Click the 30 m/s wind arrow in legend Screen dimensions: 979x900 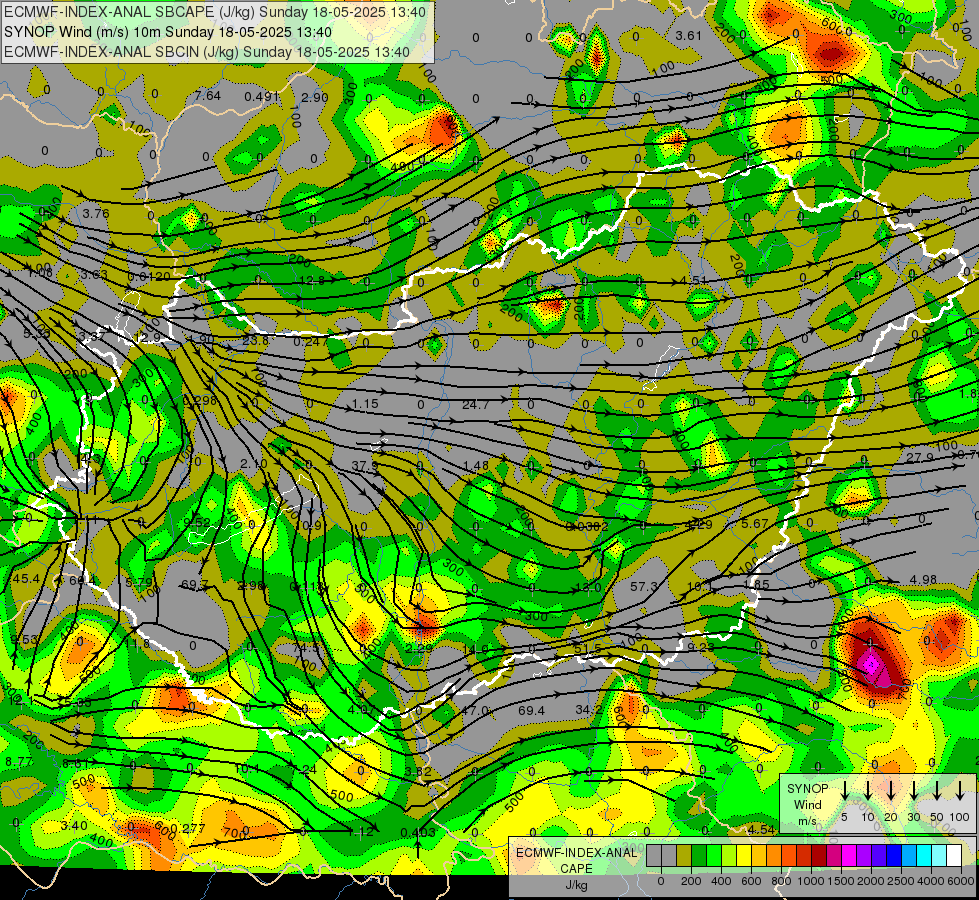pyautogui.click(x=913, y=791)
